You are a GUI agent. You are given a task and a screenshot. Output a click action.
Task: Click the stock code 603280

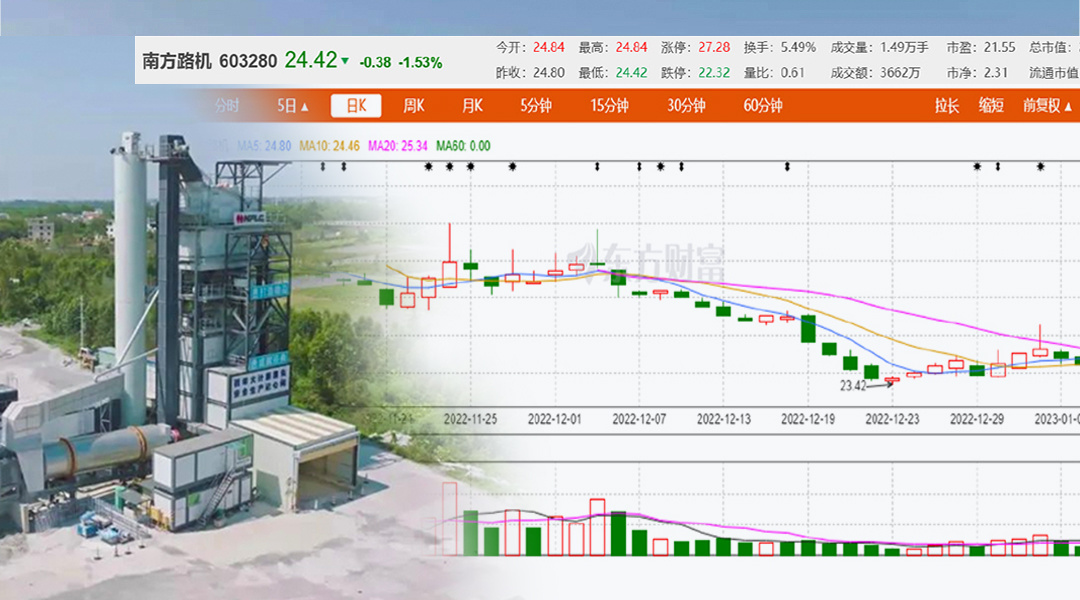click(x=248, y=61)
